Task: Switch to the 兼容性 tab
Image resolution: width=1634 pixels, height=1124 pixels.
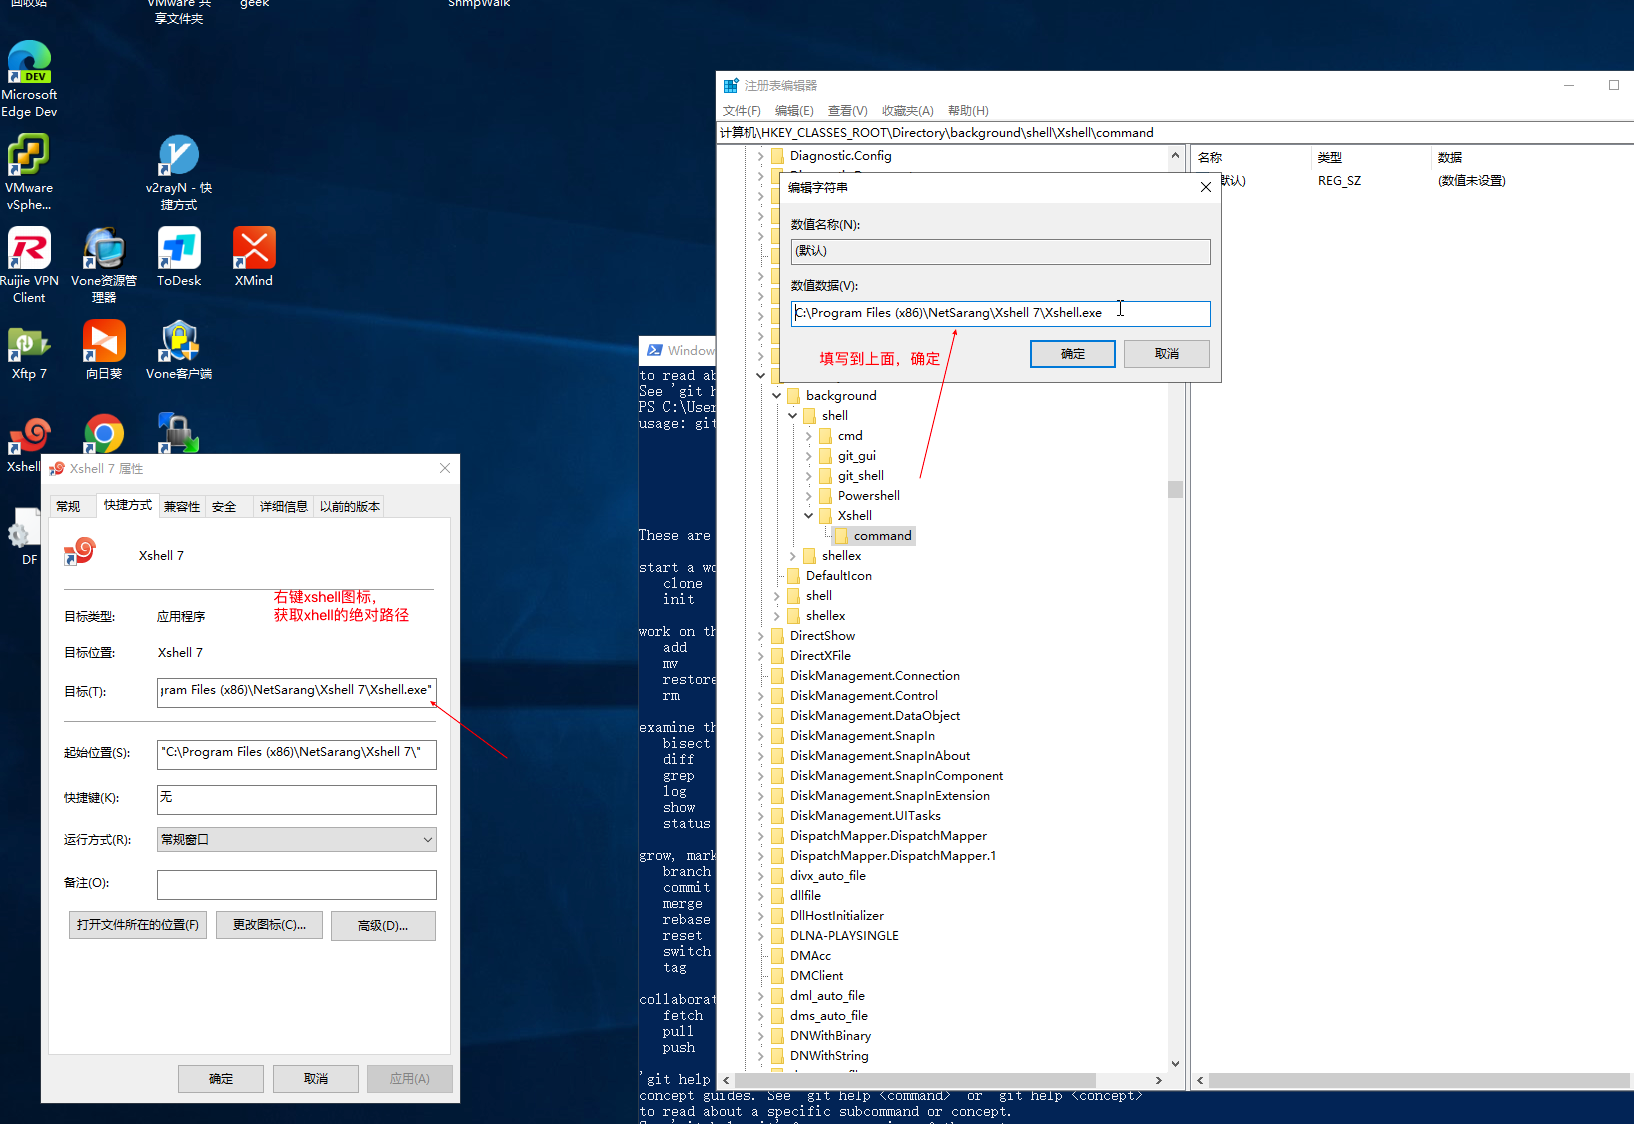Action: (182, 507)
